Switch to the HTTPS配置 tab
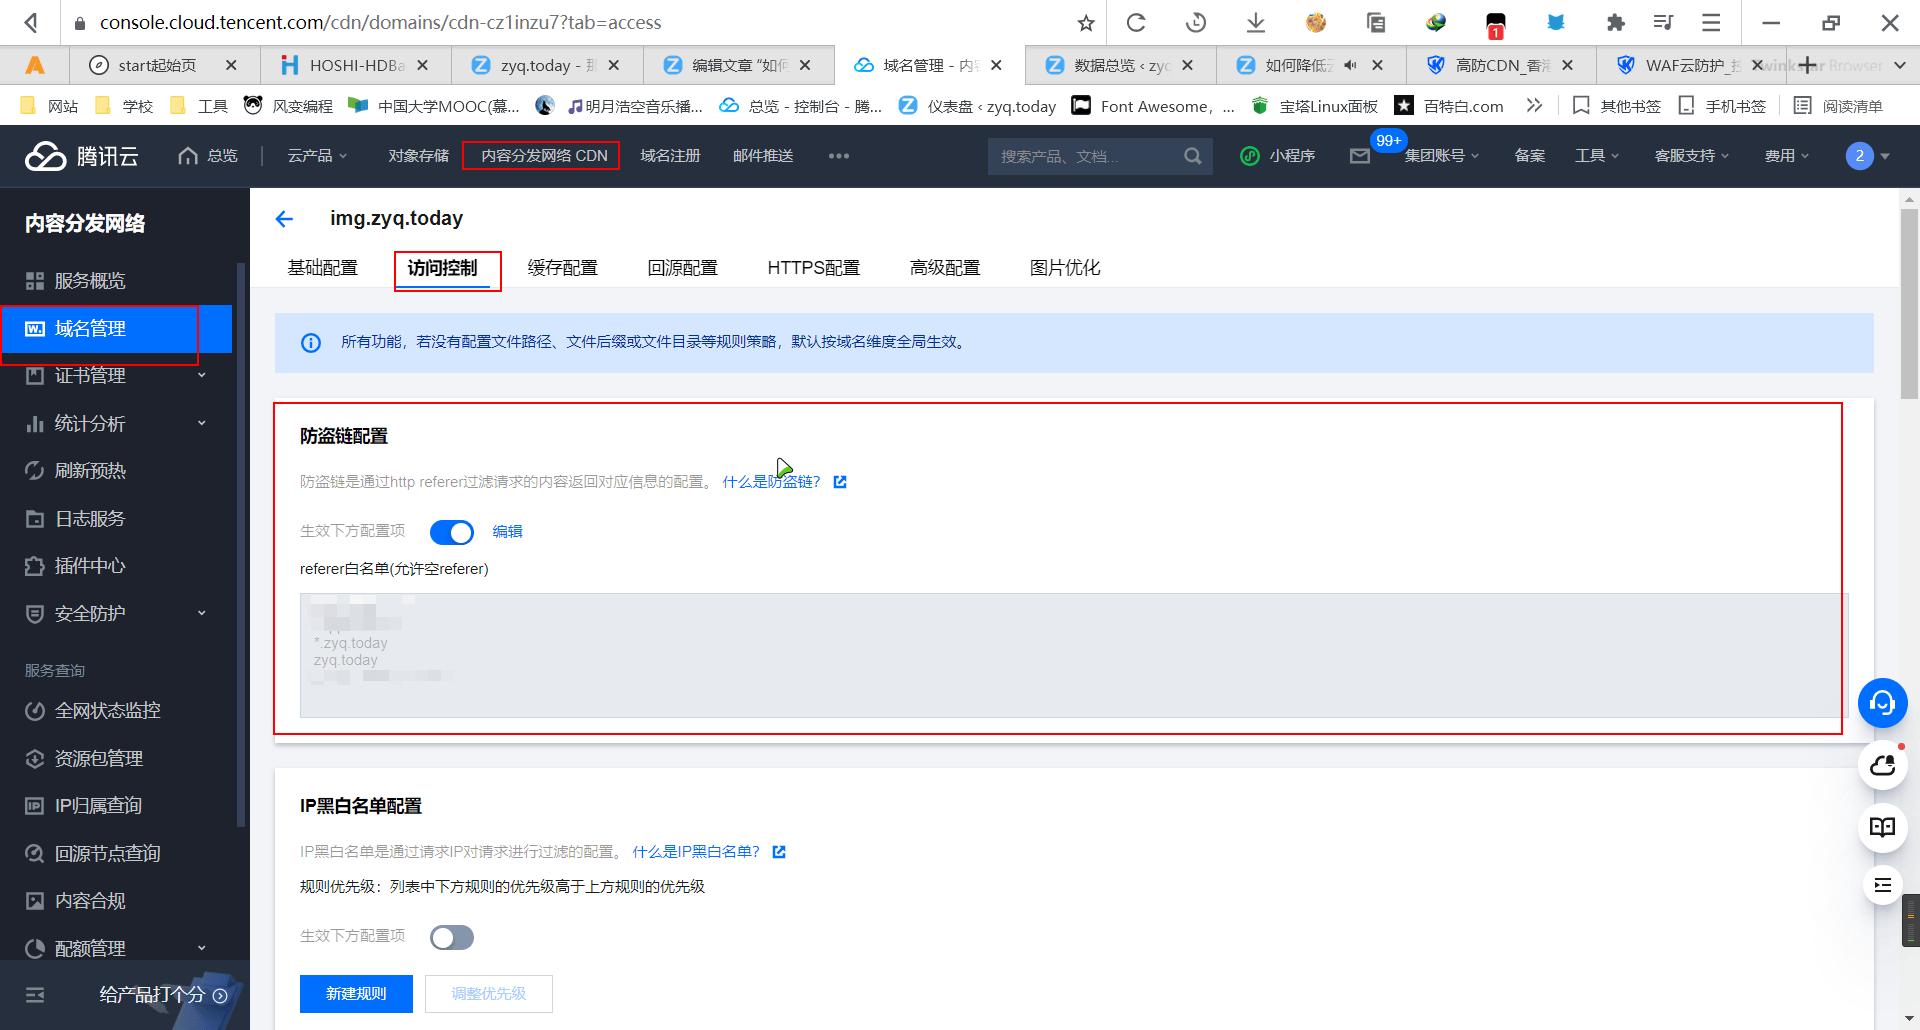The width and height of the screenshot is (1920, 1030). coord(813,267)
